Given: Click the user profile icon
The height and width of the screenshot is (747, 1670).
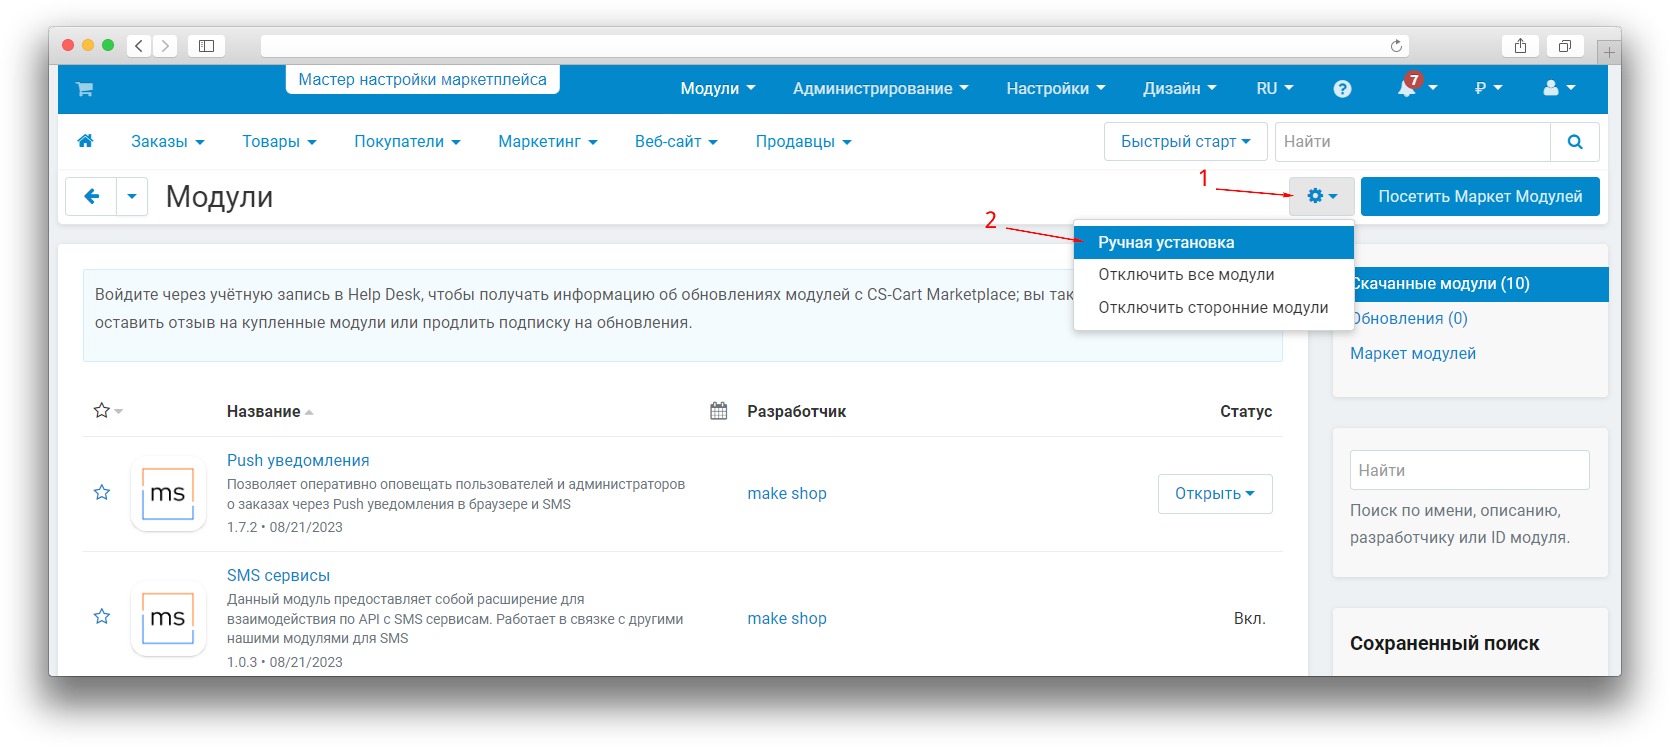Looking at the screenshot, I should pos(1551,88).
